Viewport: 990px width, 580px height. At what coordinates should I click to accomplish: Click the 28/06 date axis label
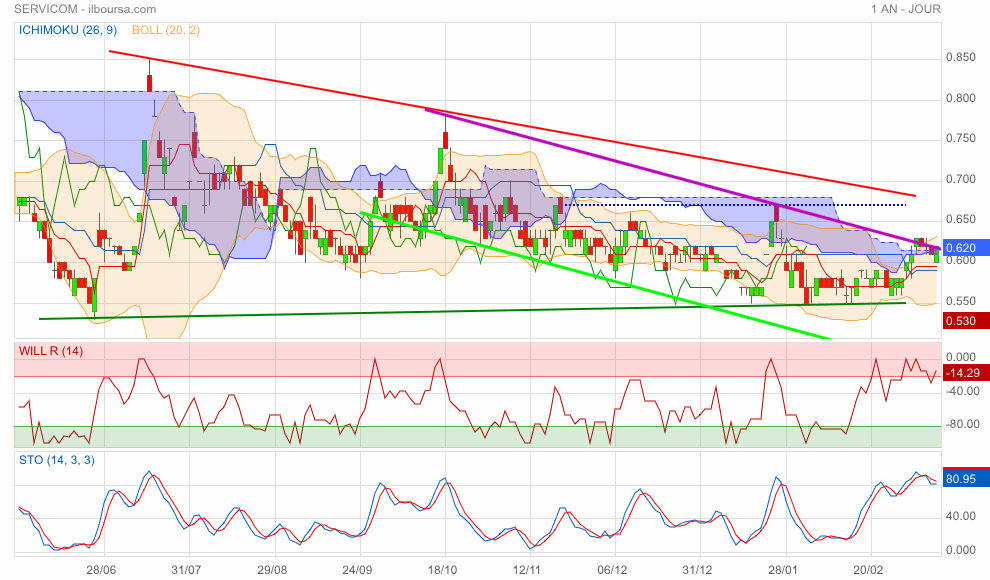(101, 570)
